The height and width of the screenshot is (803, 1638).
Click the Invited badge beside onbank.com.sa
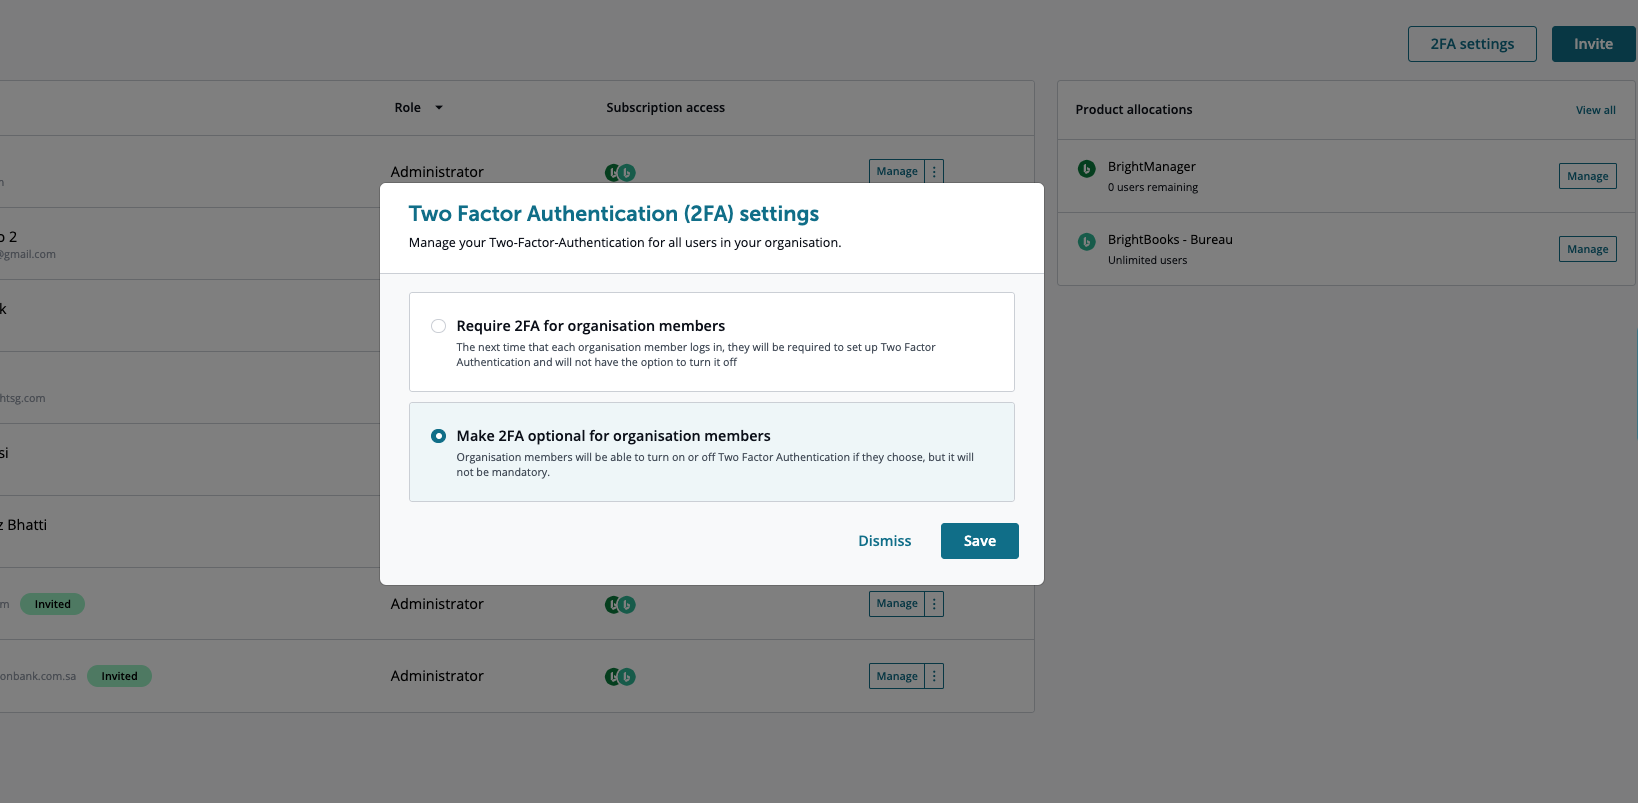[x=119, y=676]
